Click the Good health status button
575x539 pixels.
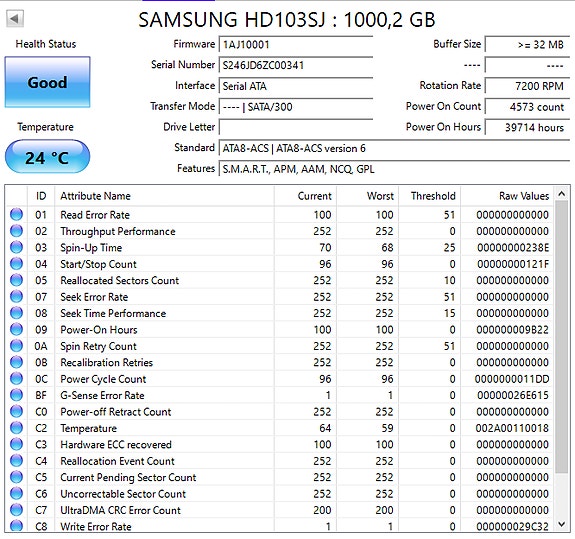coord(47,82)
